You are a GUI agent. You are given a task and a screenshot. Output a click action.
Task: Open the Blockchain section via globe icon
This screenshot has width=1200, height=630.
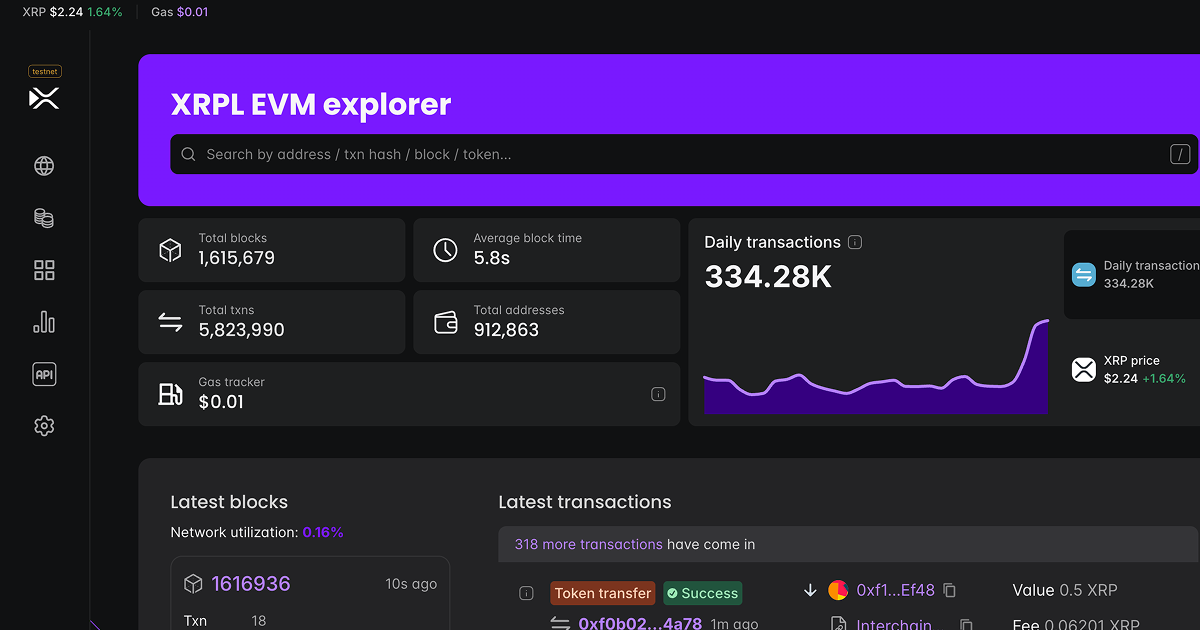coord(44,166)
